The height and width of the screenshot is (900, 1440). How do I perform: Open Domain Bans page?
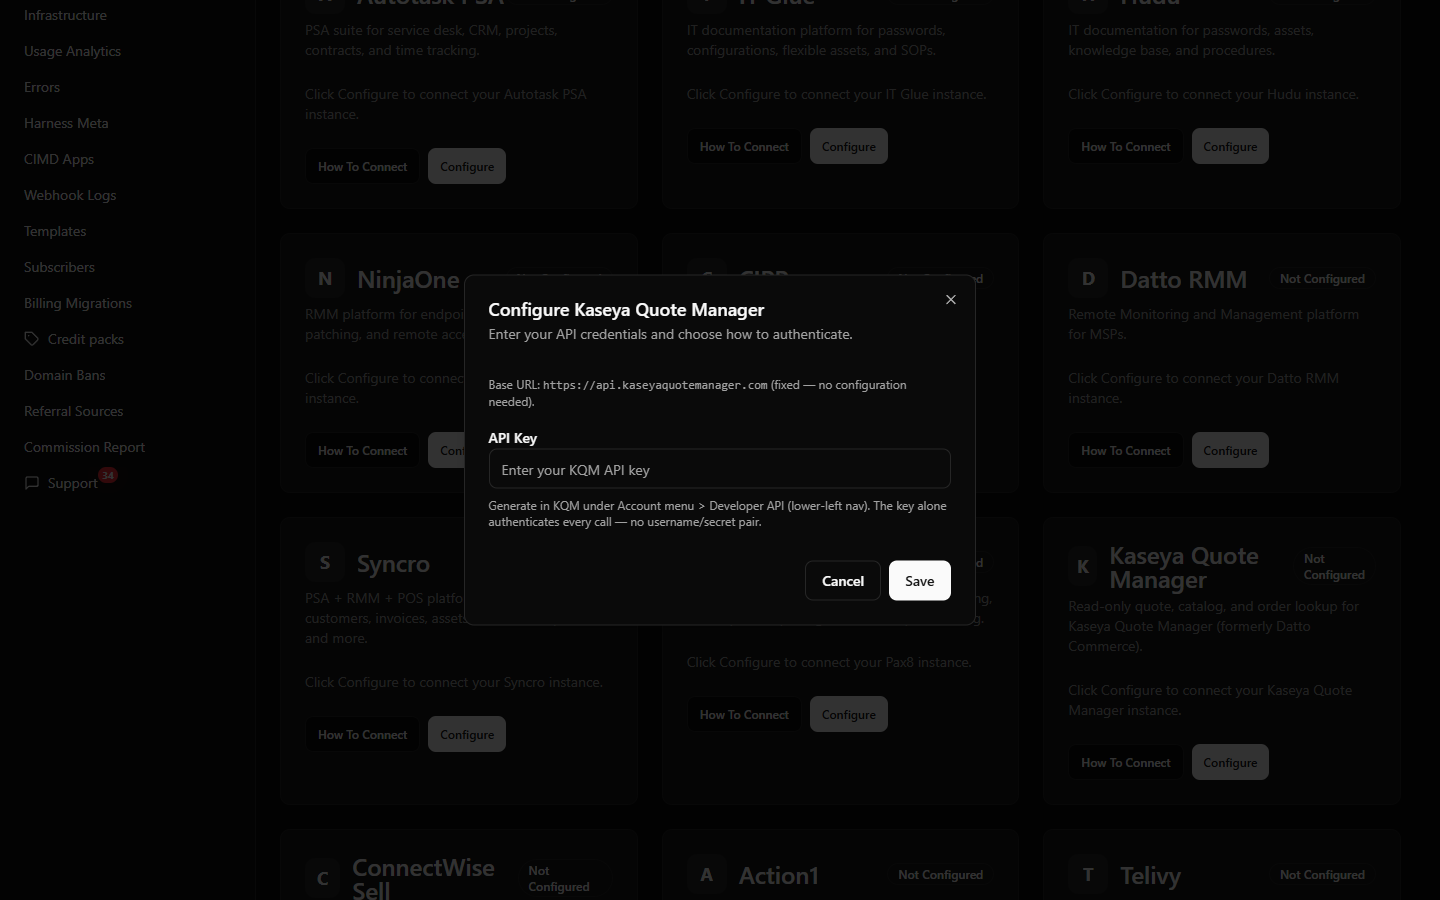[64, 375]
